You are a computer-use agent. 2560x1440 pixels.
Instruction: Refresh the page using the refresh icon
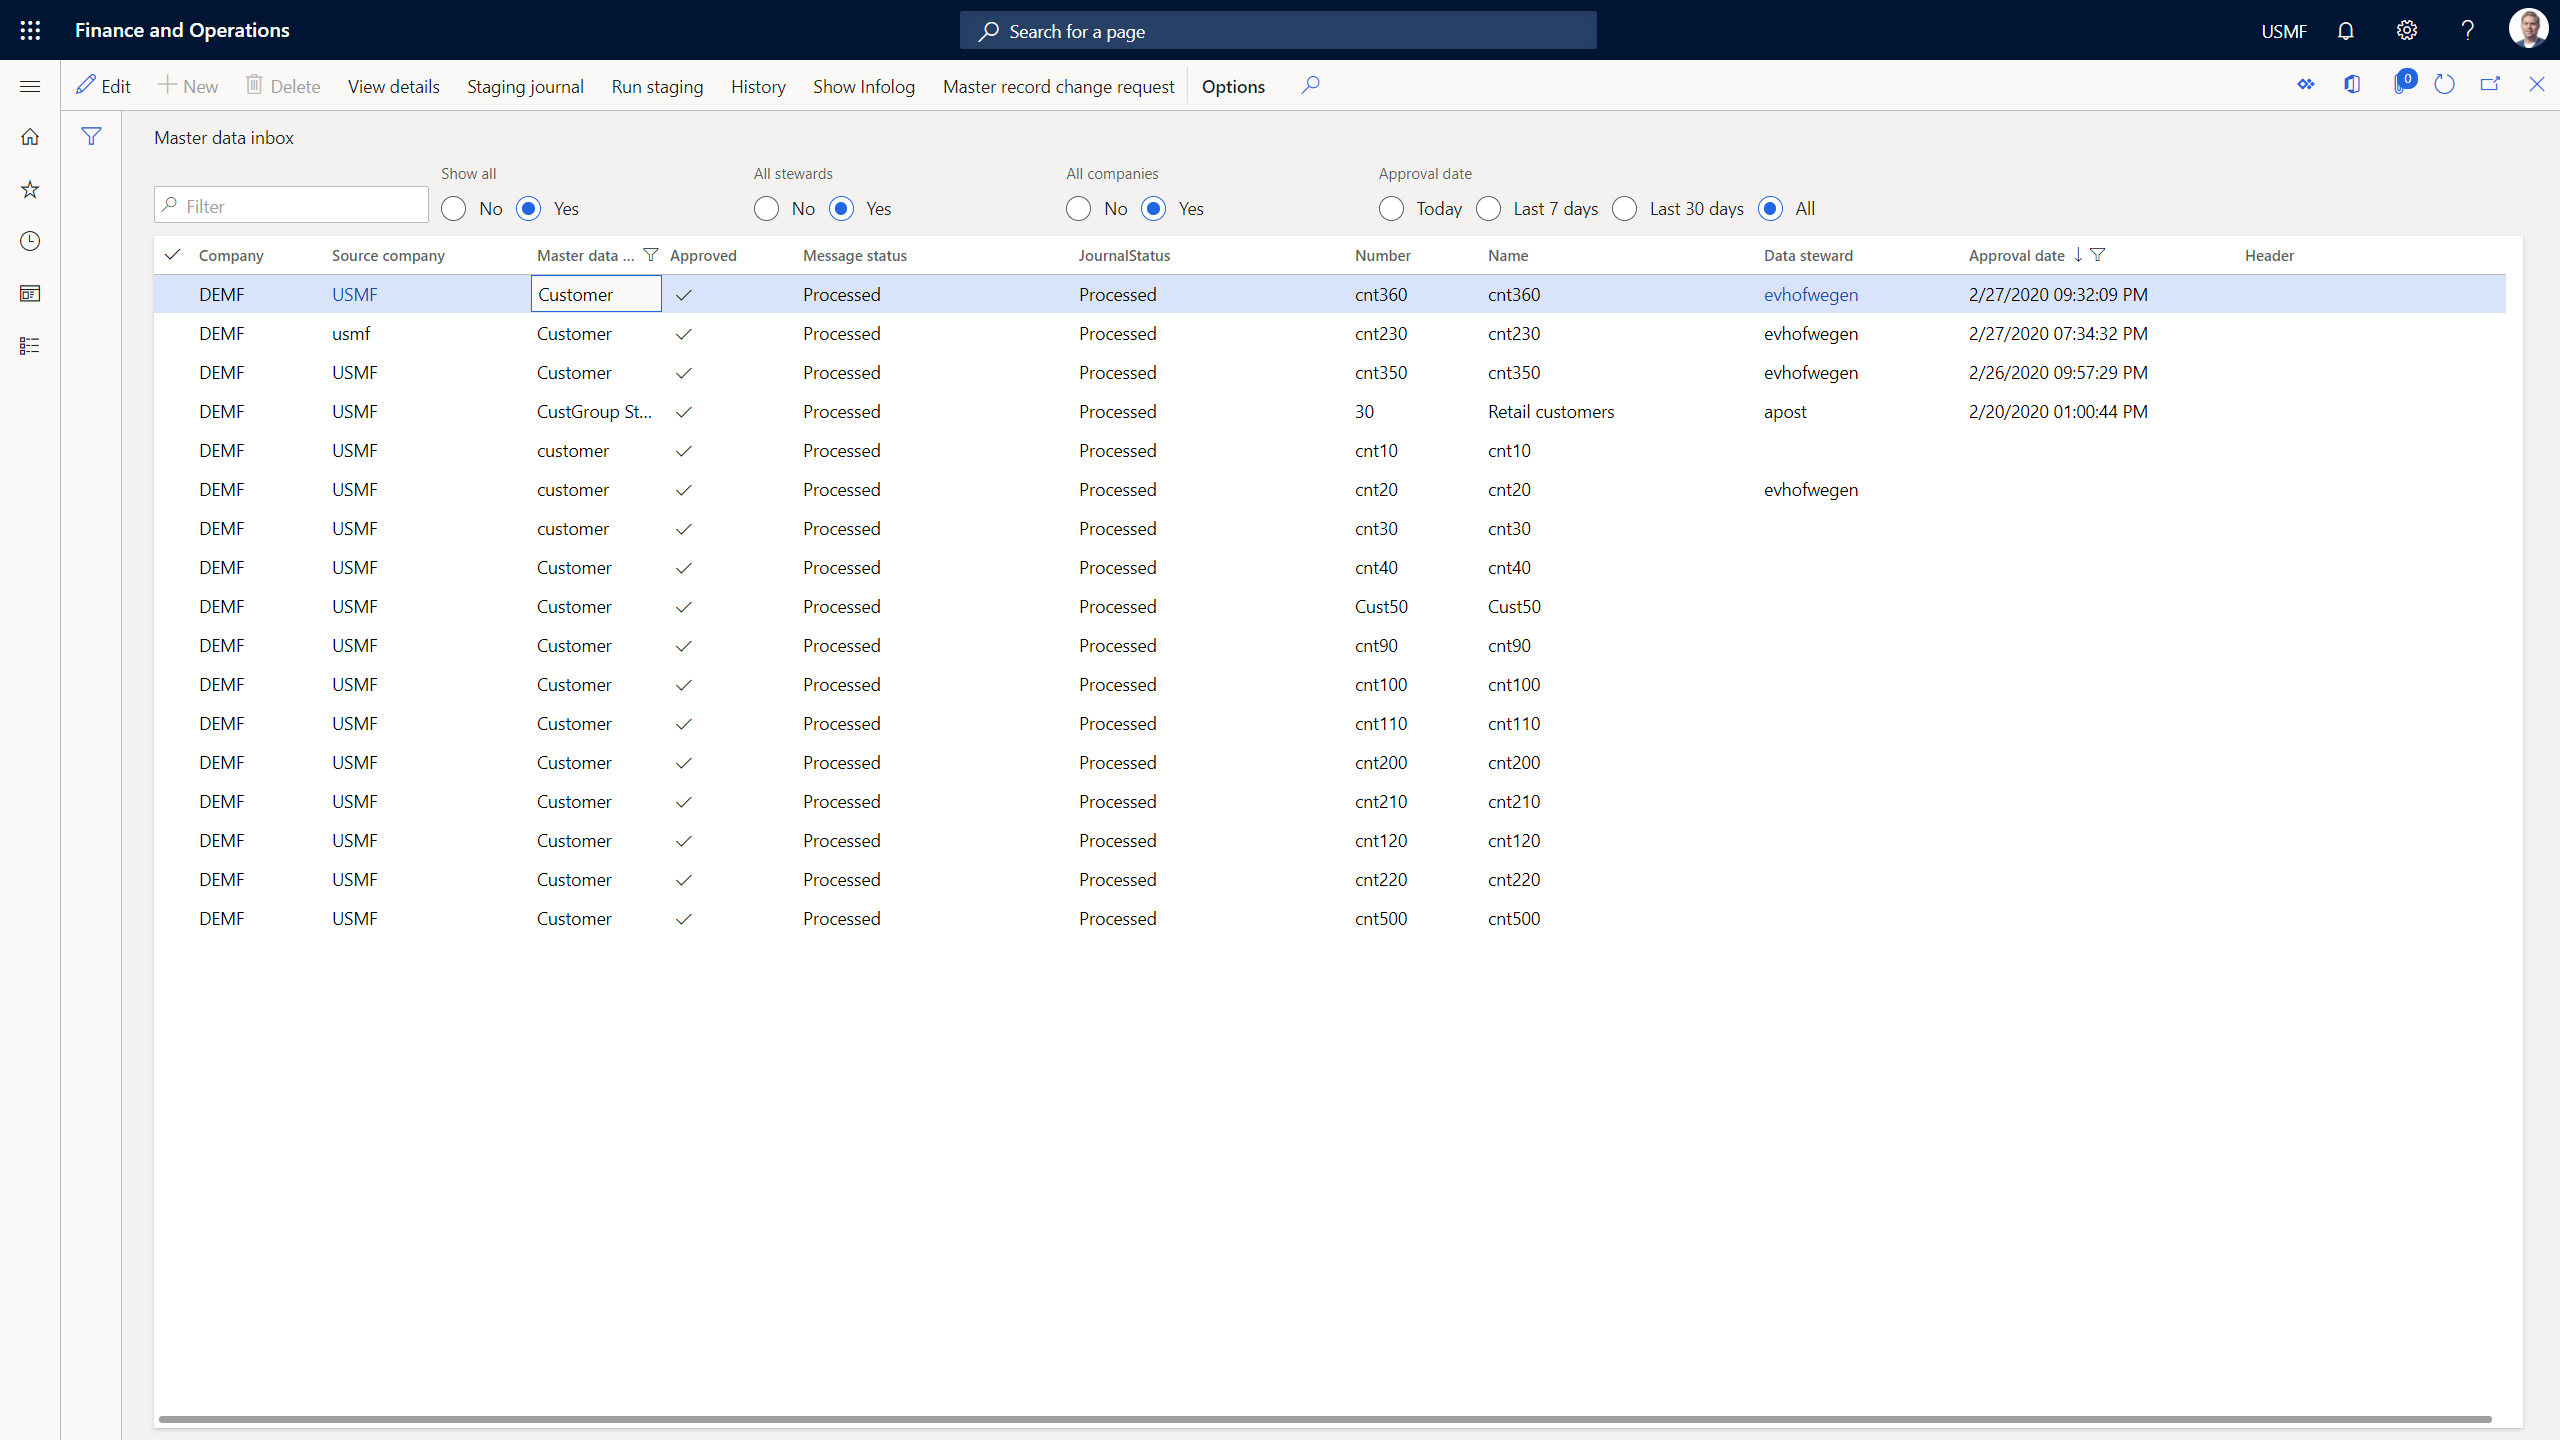[x=2444, y=84]
